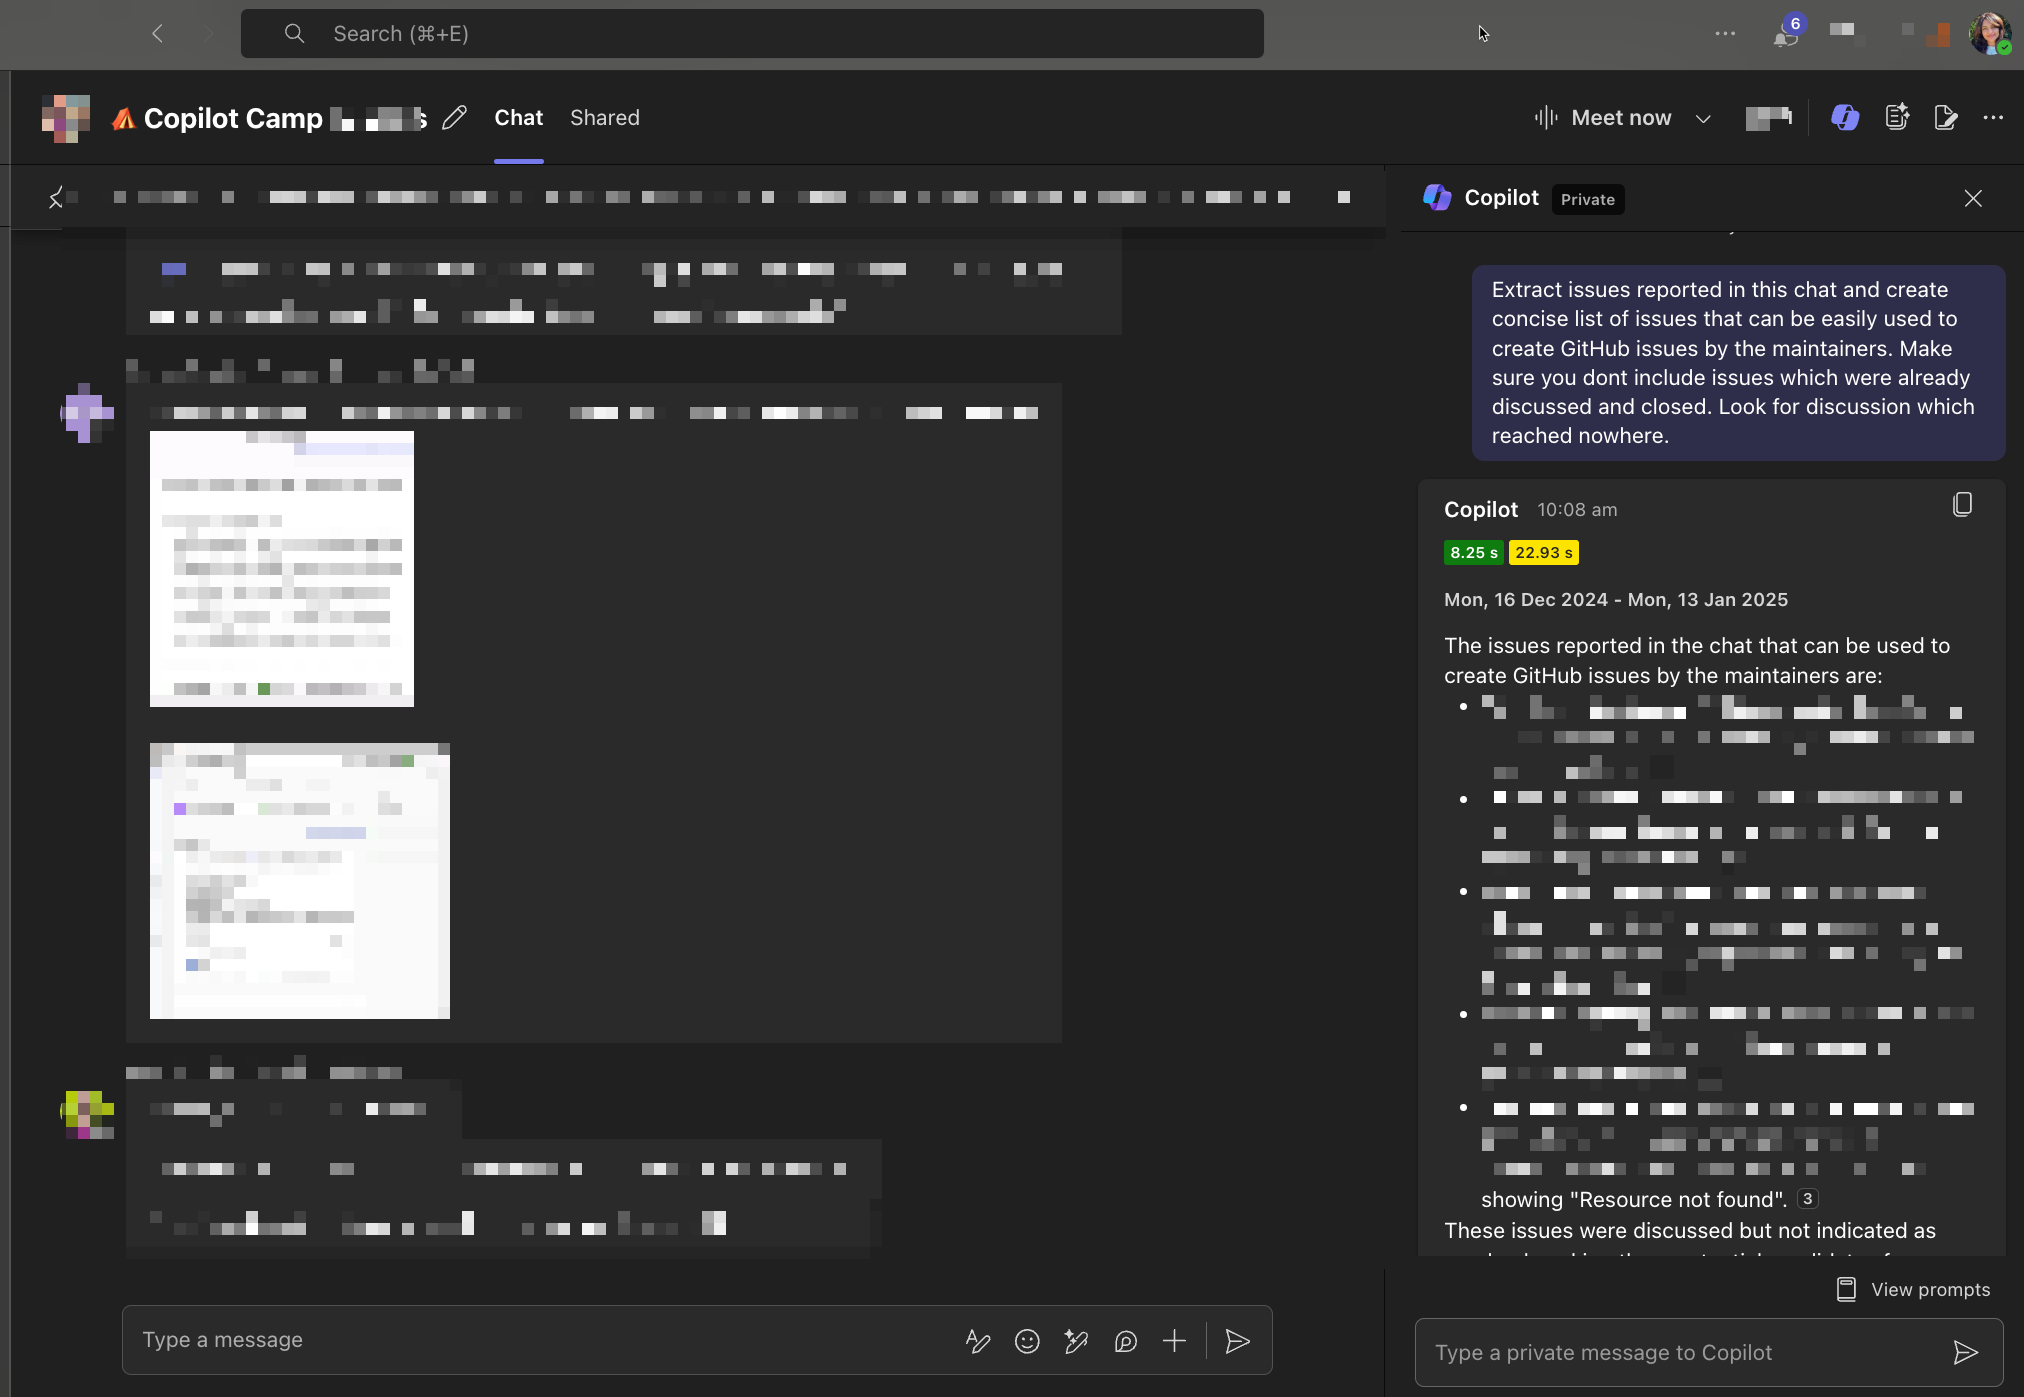
Task: Open the top bar more options ellipsis
Action: point(1725,33)
